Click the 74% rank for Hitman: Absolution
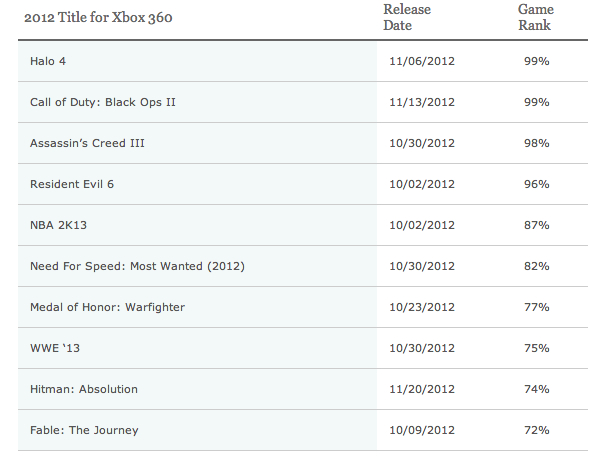Viewport: 603px width, 470px height. [536, 389]
